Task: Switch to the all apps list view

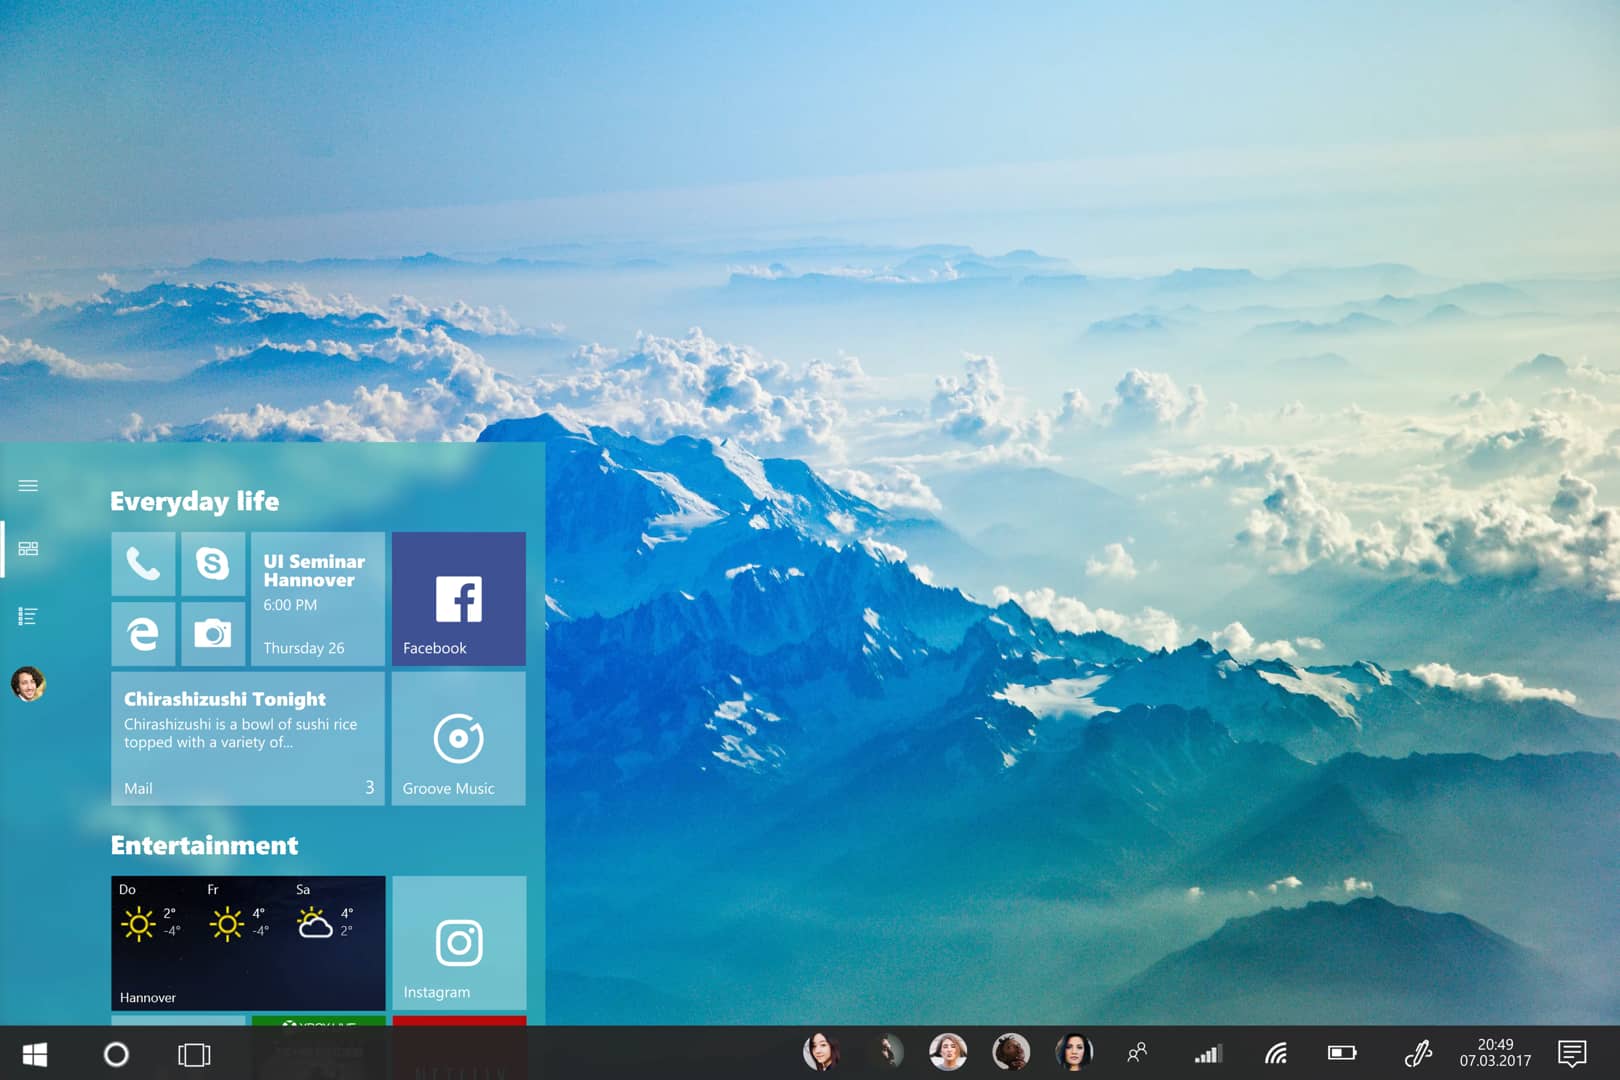Action: (28, 615)
